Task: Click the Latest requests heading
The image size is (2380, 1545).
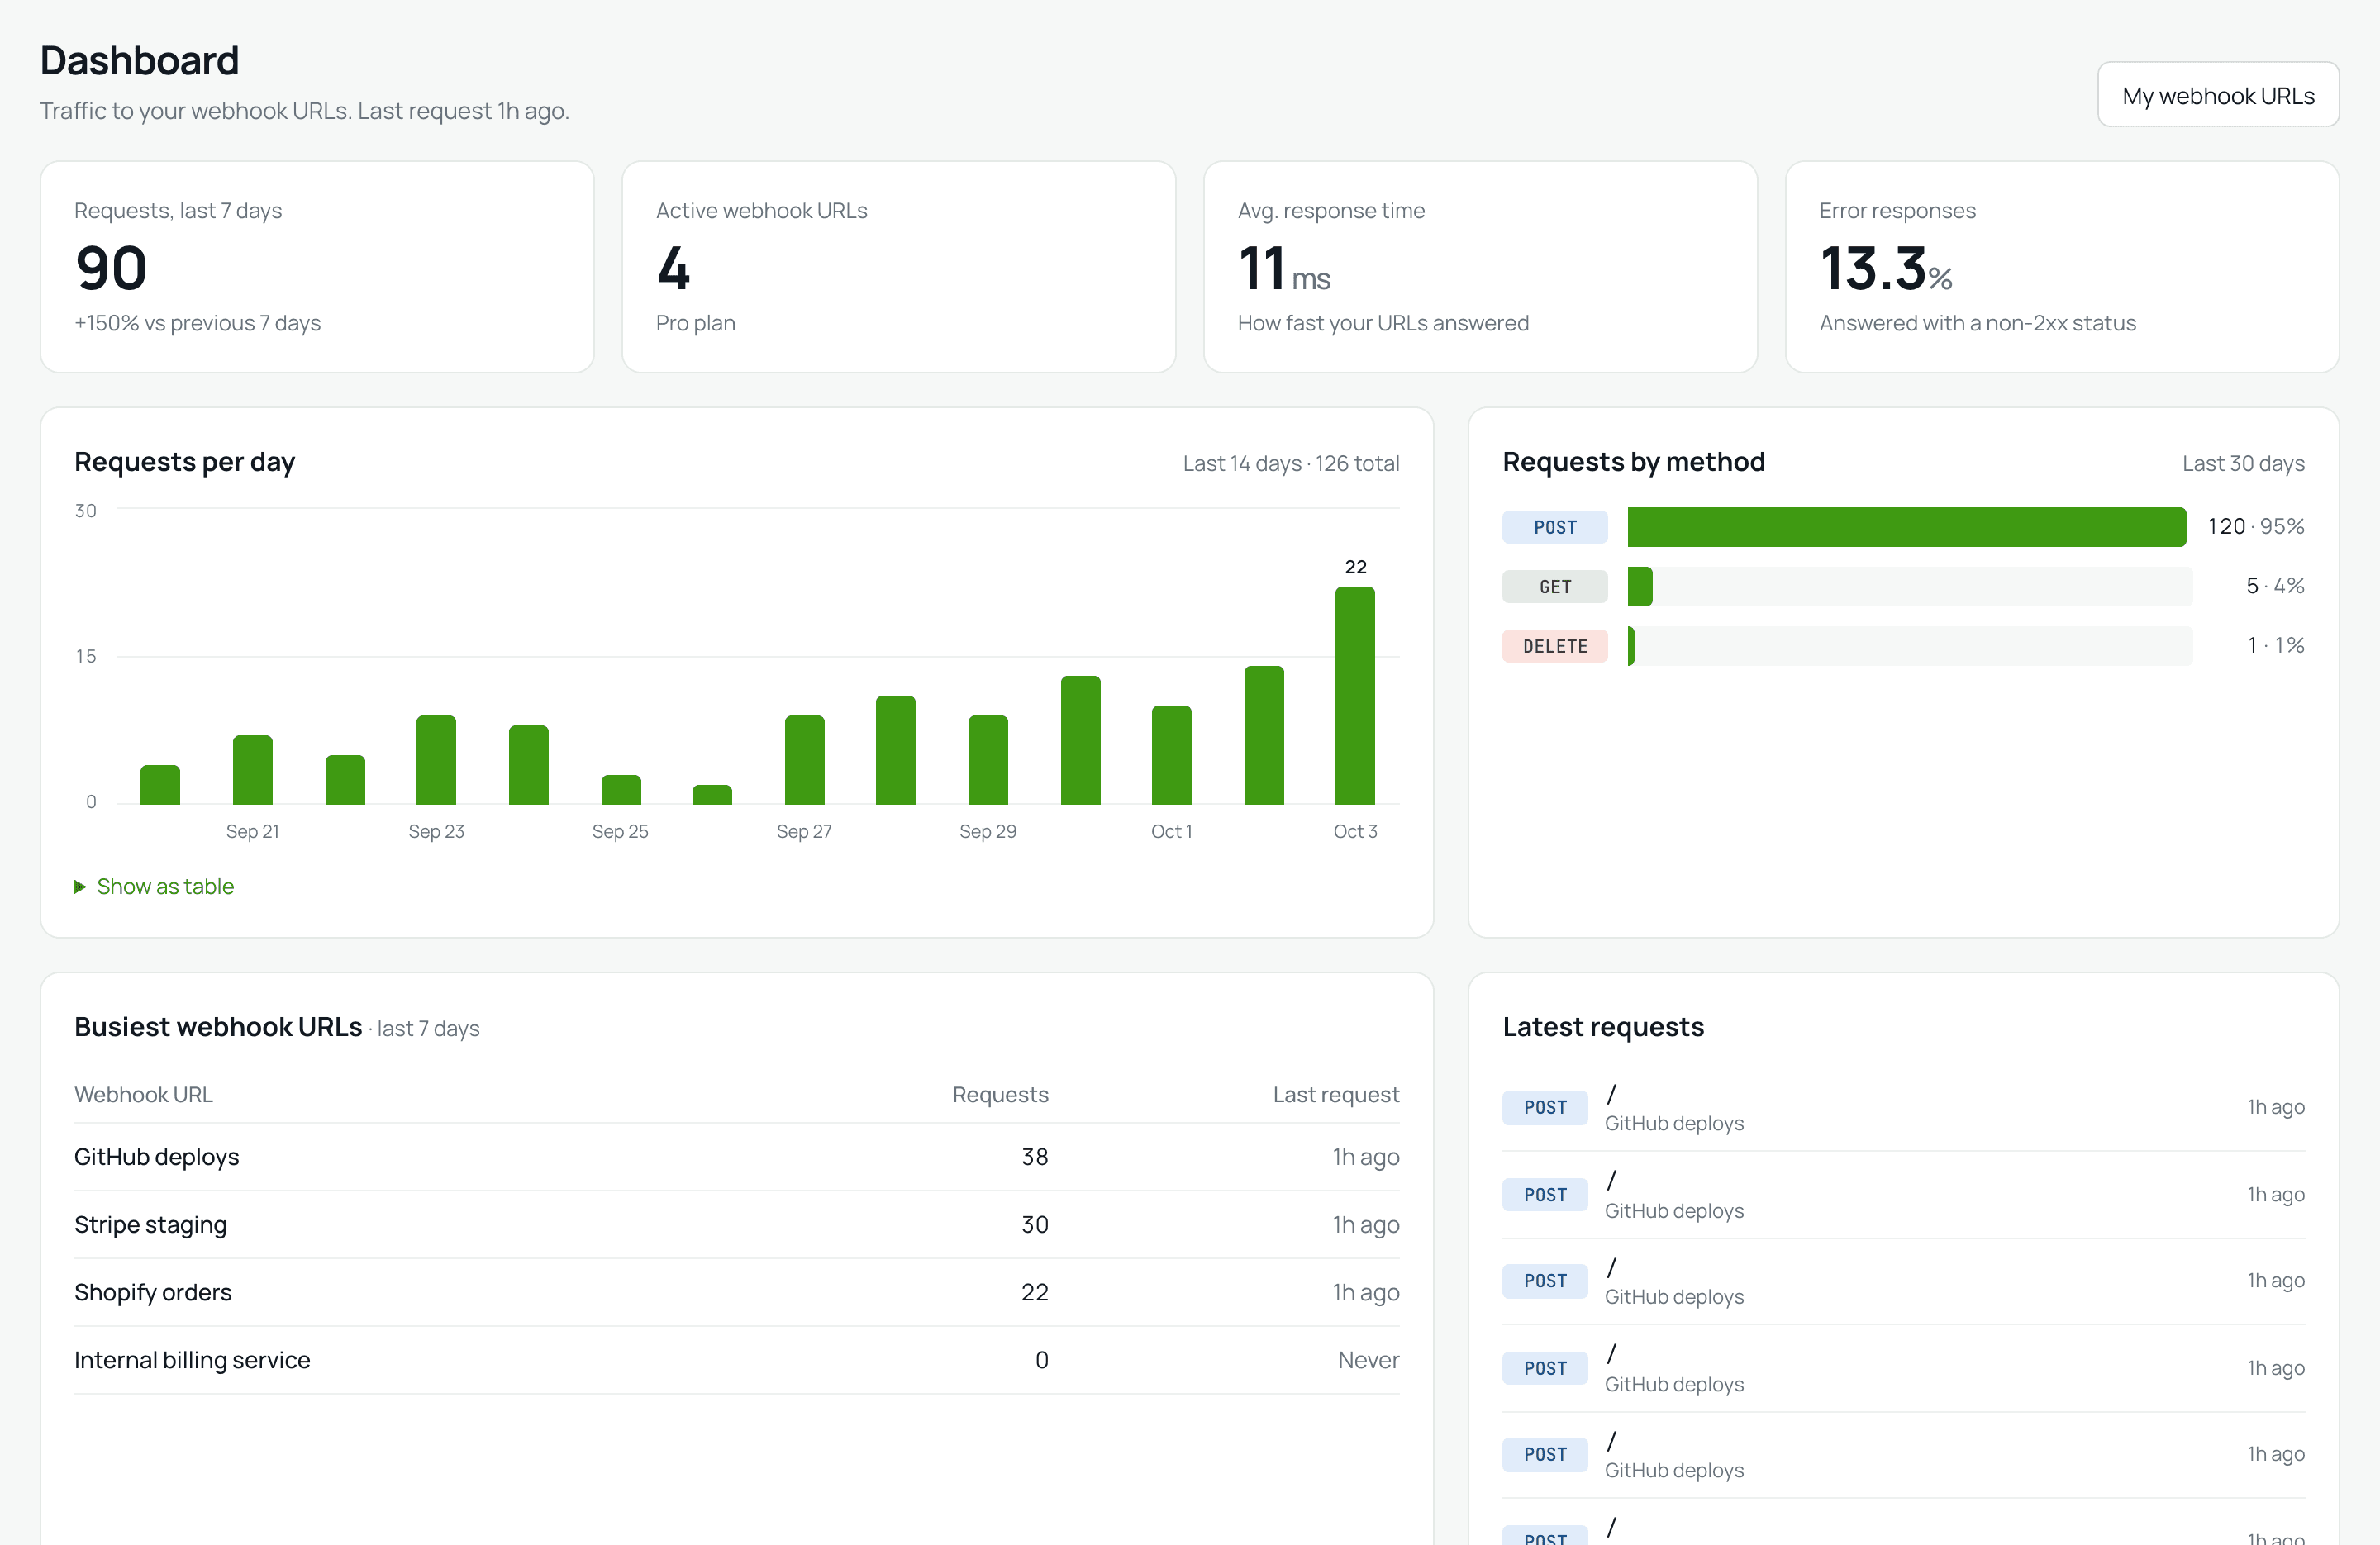Action: tap(1602, 1027)
